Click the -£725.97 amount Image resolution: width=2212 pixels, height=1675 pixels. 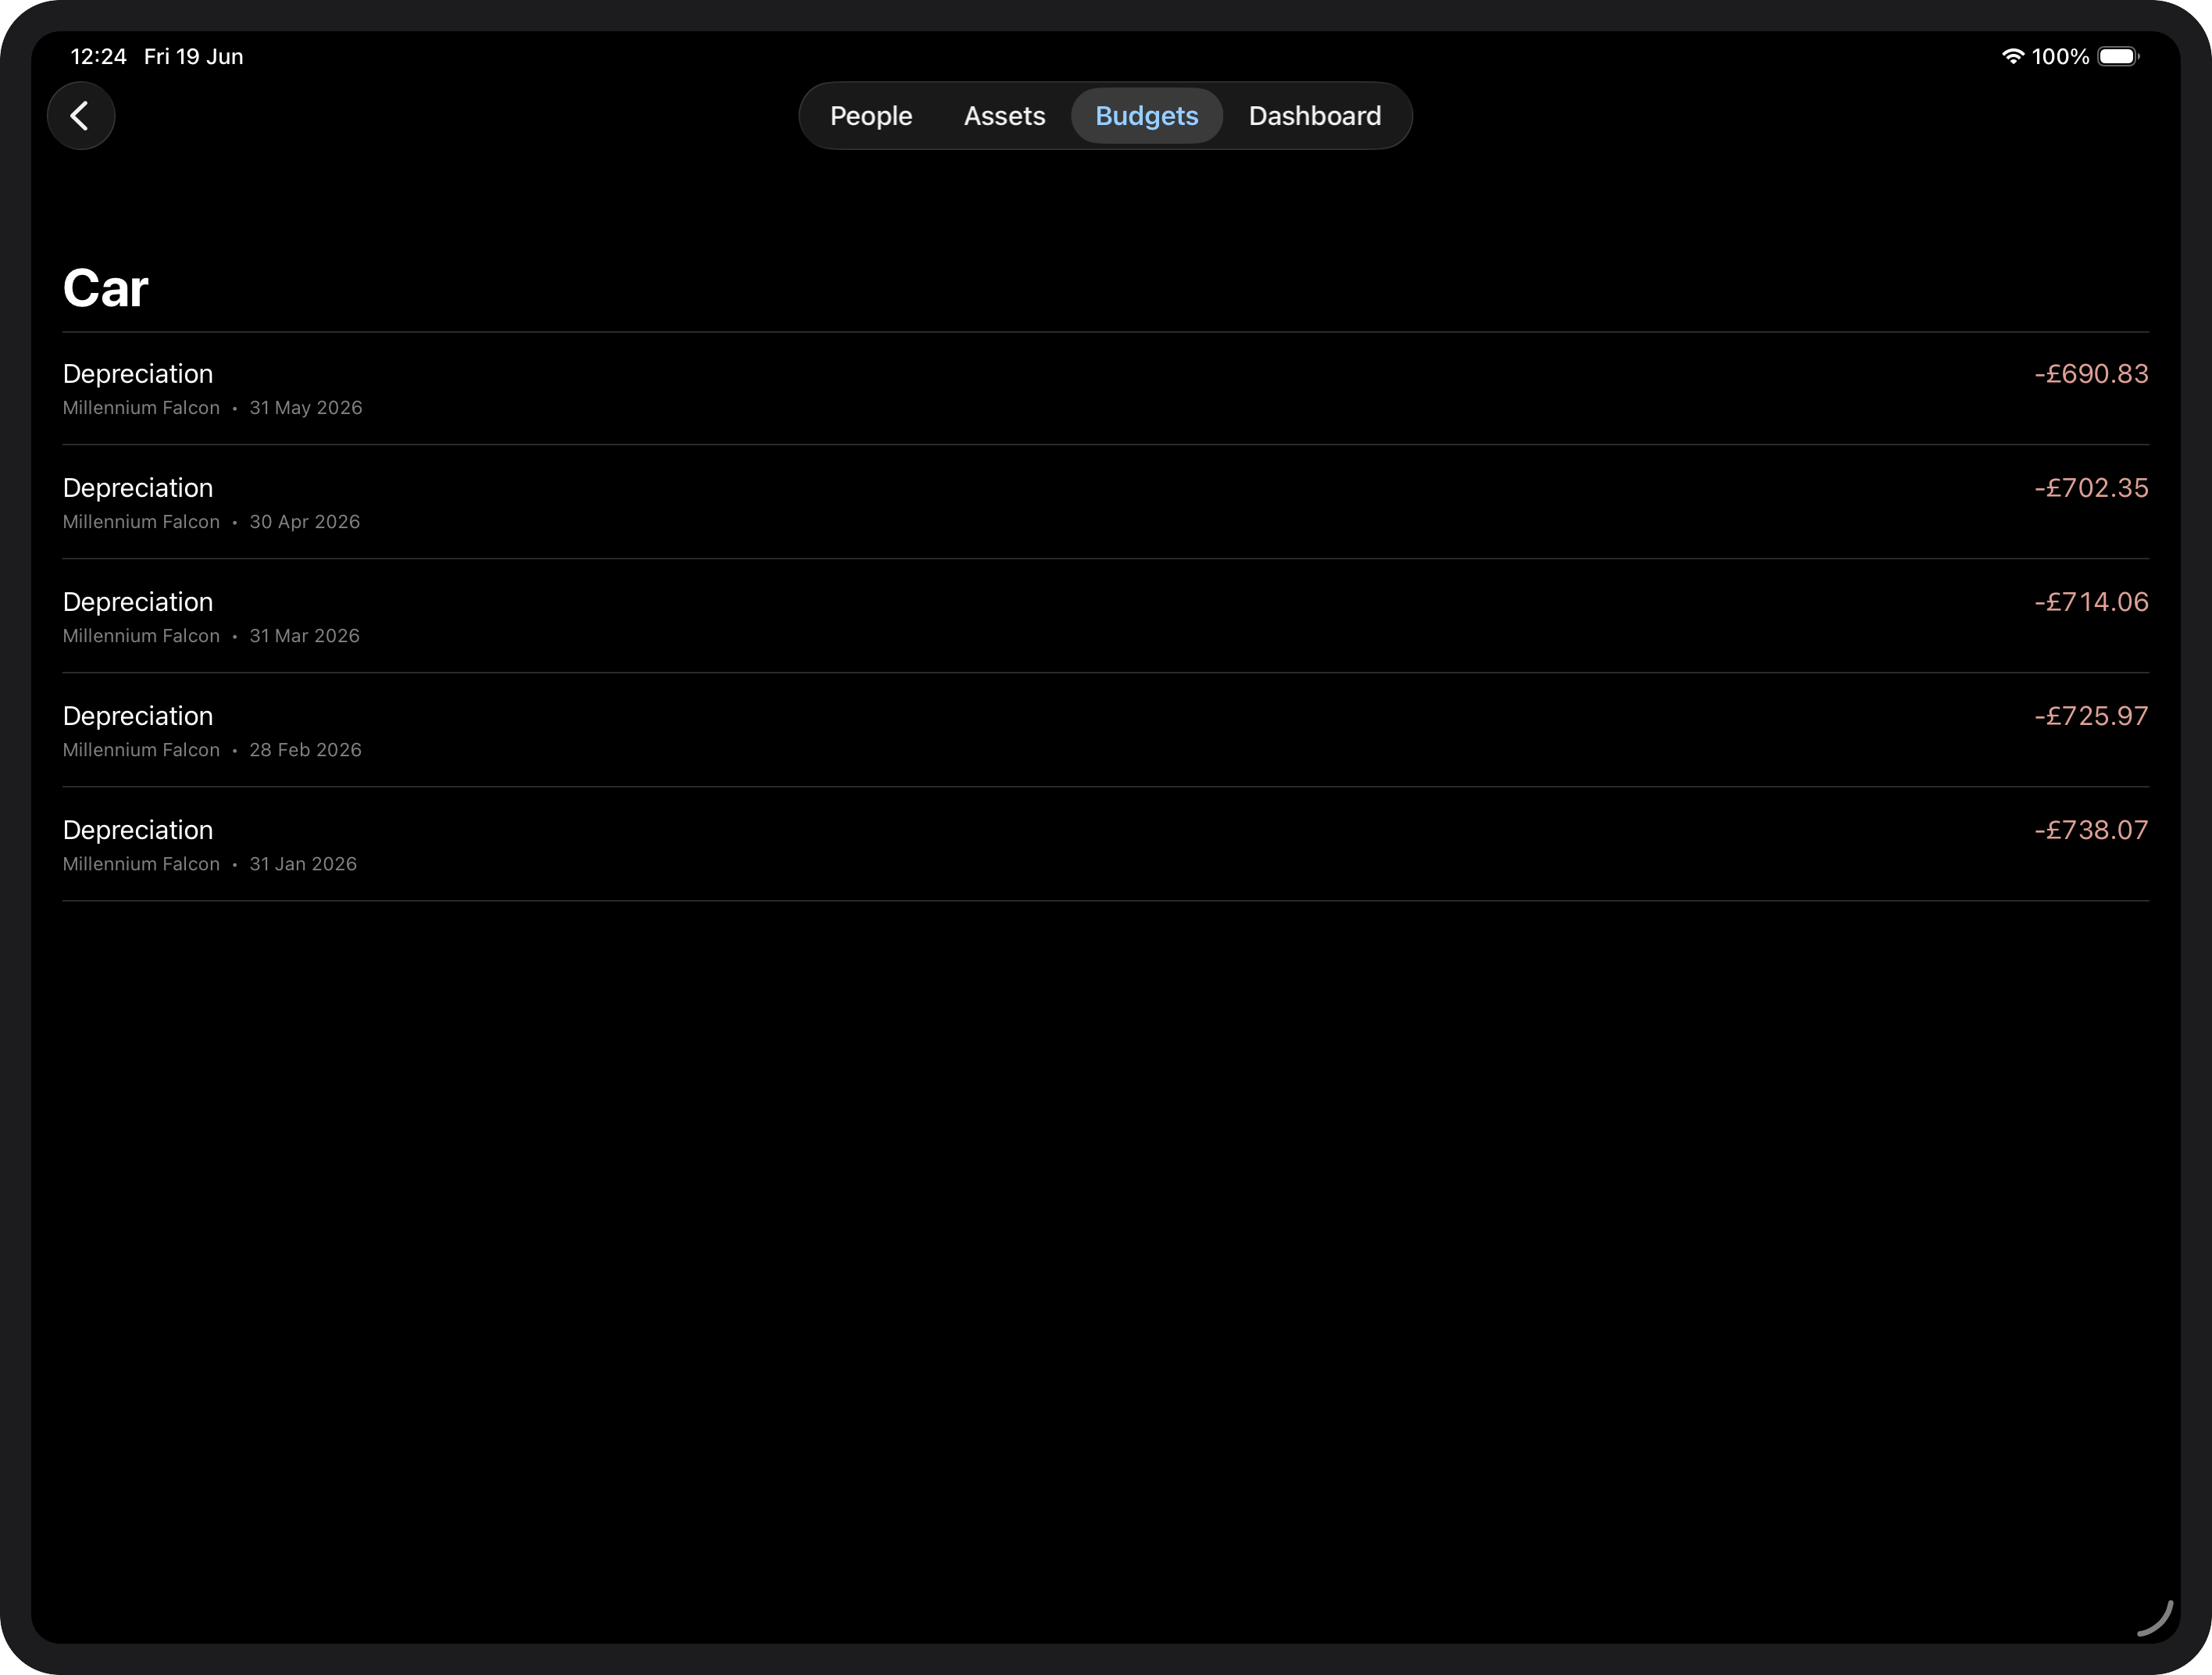pyautogui.click(x=2091, y=716)
